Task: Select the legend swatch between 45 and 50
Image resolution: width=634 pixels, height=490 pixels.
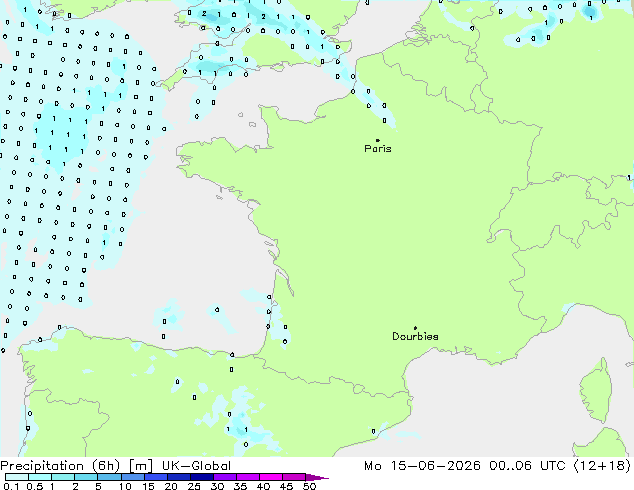Action: (x=294, y=477)
